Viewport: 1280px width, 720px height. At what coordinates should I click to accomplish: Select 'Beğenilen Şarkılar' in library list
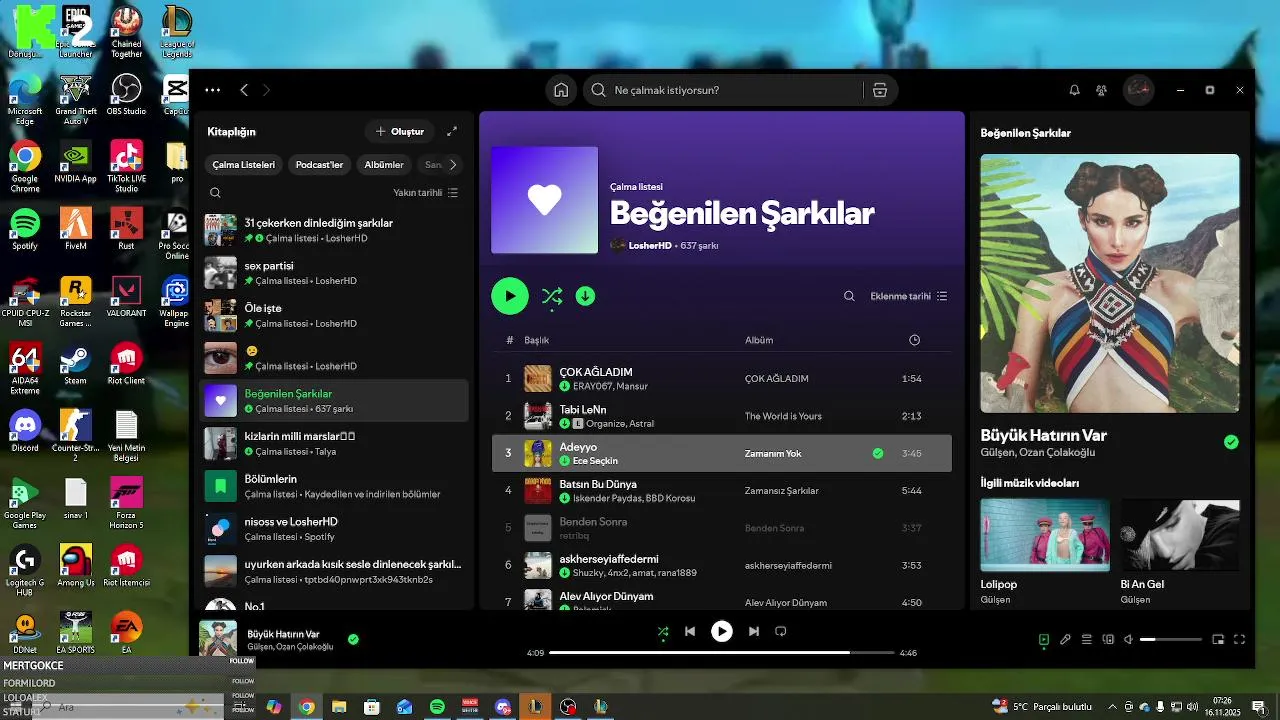tap(333, 400)
